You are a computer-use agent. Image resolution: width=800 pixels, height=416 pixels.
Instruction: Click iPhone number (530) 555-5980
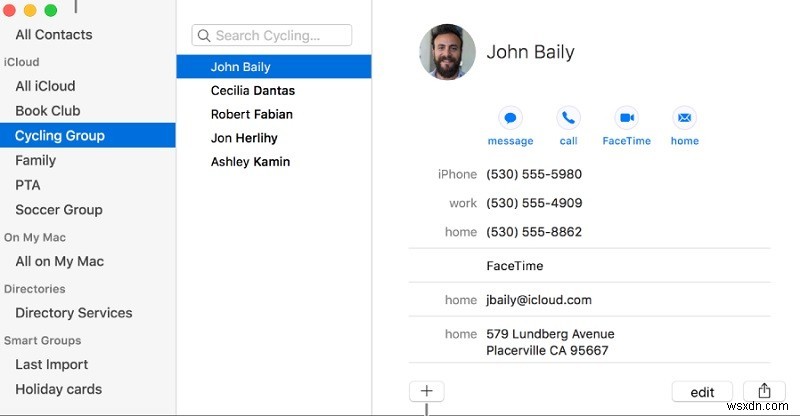point(534,174)
